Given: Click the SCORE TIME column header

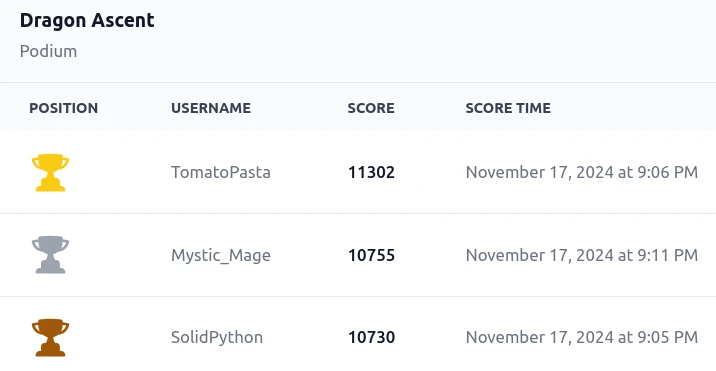Looking at the screenshot, I should pyautogui.click(x=508, y=108).
